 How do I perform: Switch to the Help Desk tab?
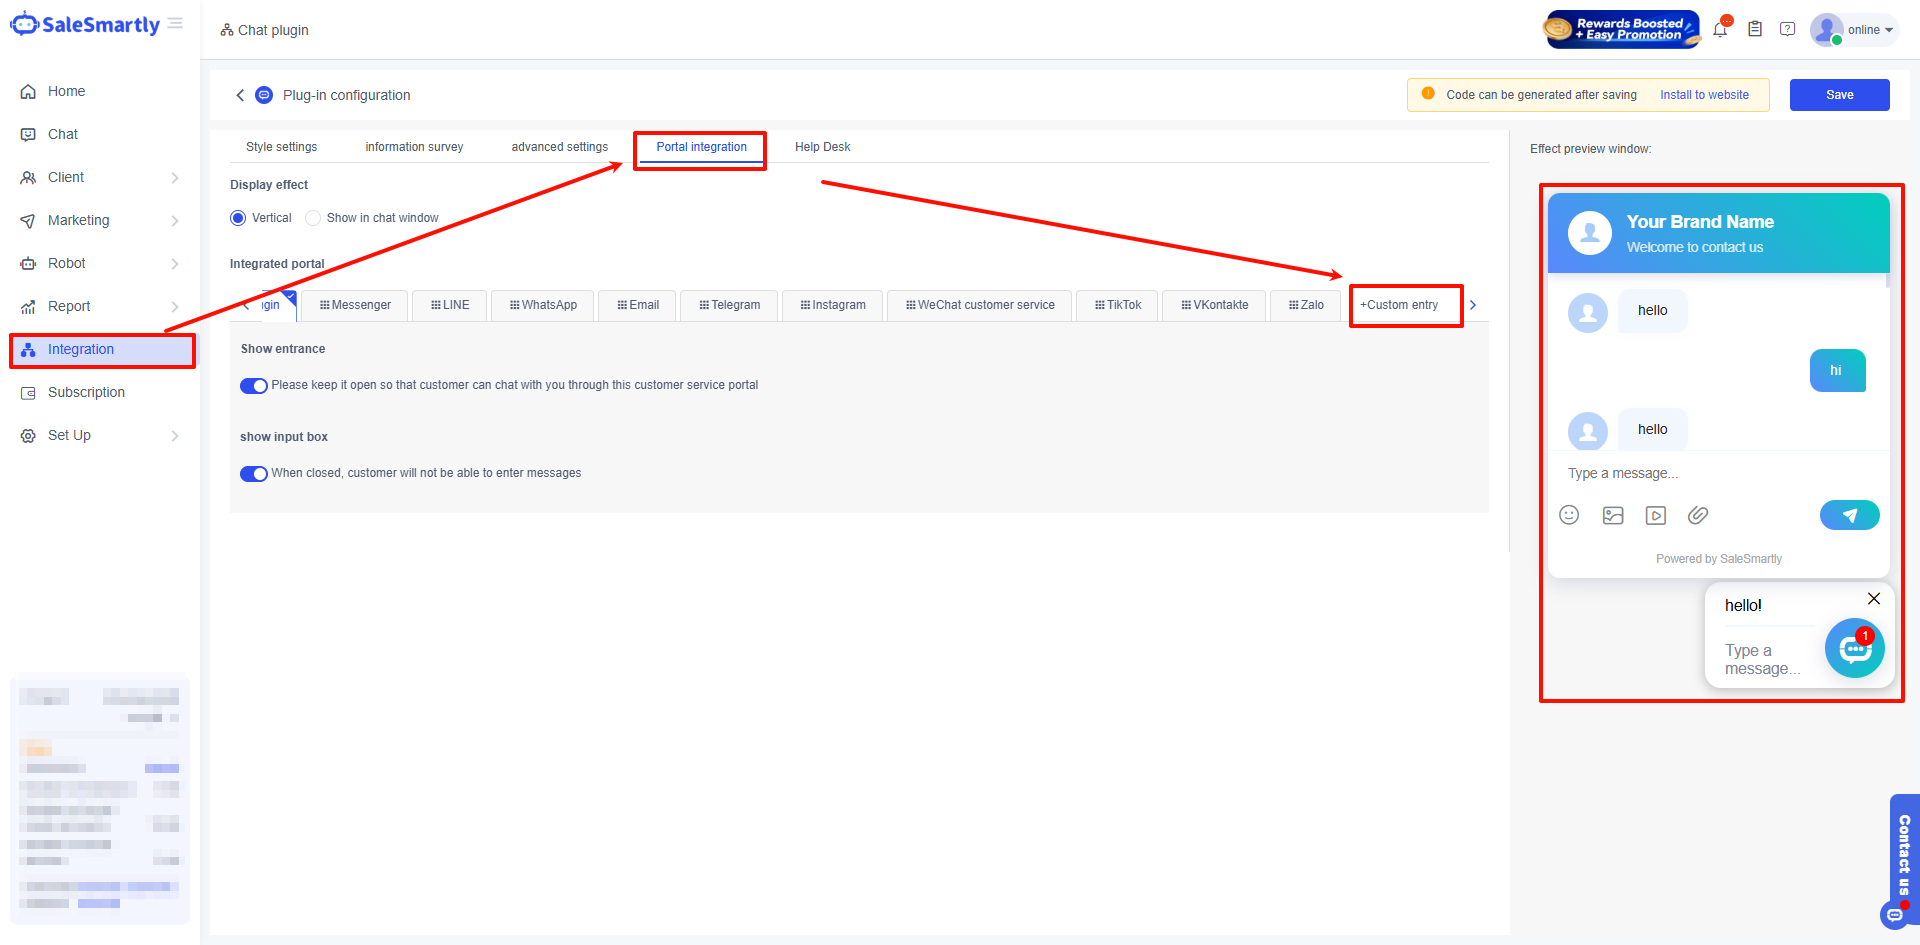point(822,147)
